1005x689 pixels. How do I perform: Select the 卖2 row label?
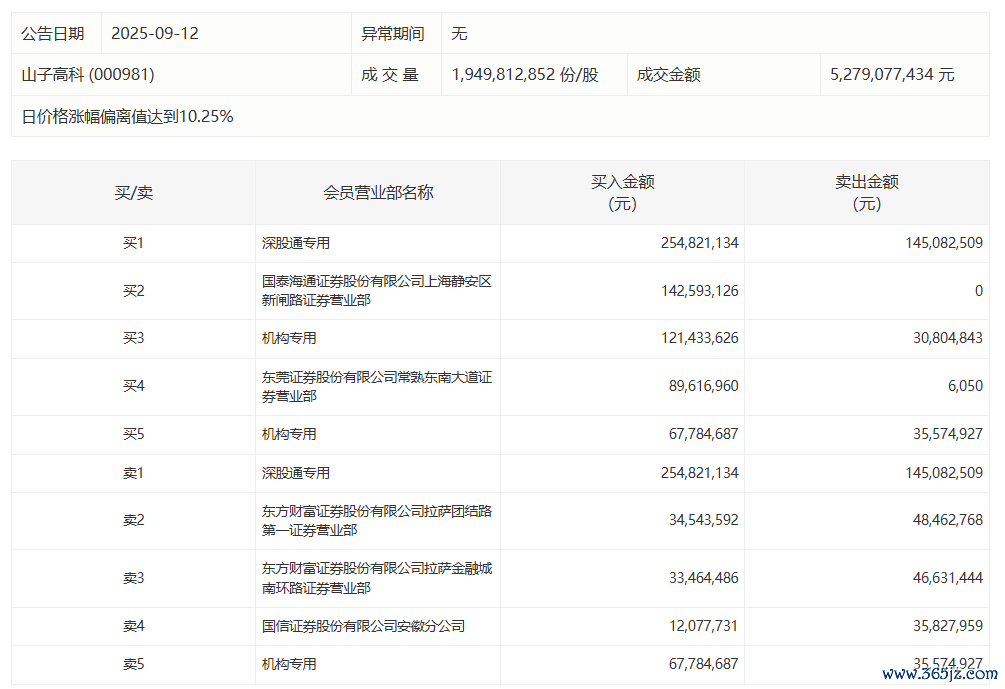click(133, 520)
